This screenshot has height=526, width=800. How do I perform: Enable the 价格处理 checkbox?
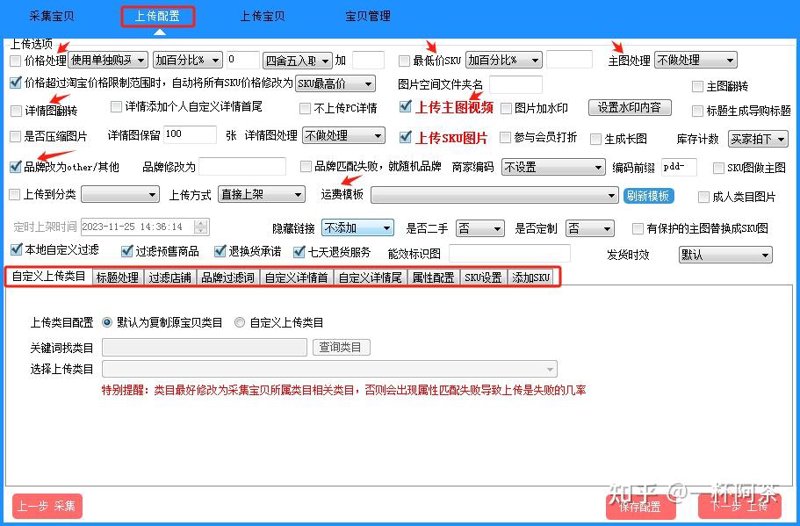point(15,61)
